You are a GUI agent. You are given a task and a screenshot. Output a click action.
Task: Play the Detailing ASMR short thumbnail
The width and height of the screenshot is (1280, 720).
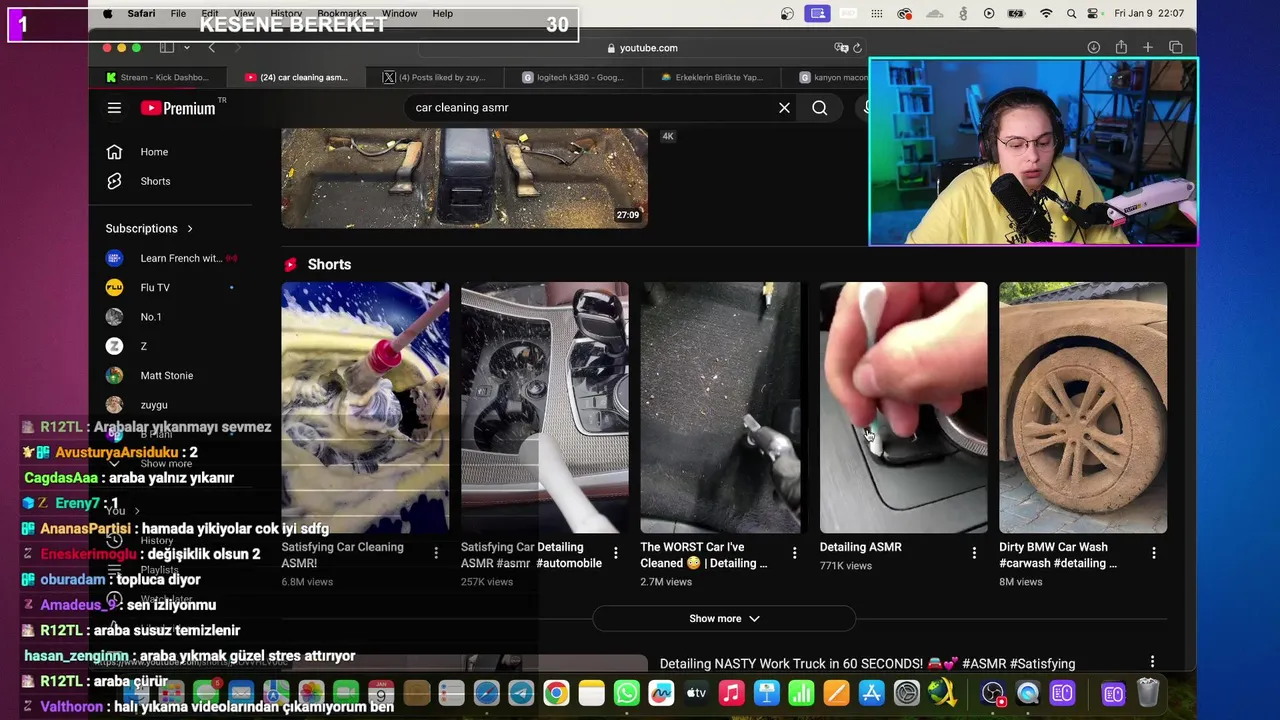tap(903, 407)
